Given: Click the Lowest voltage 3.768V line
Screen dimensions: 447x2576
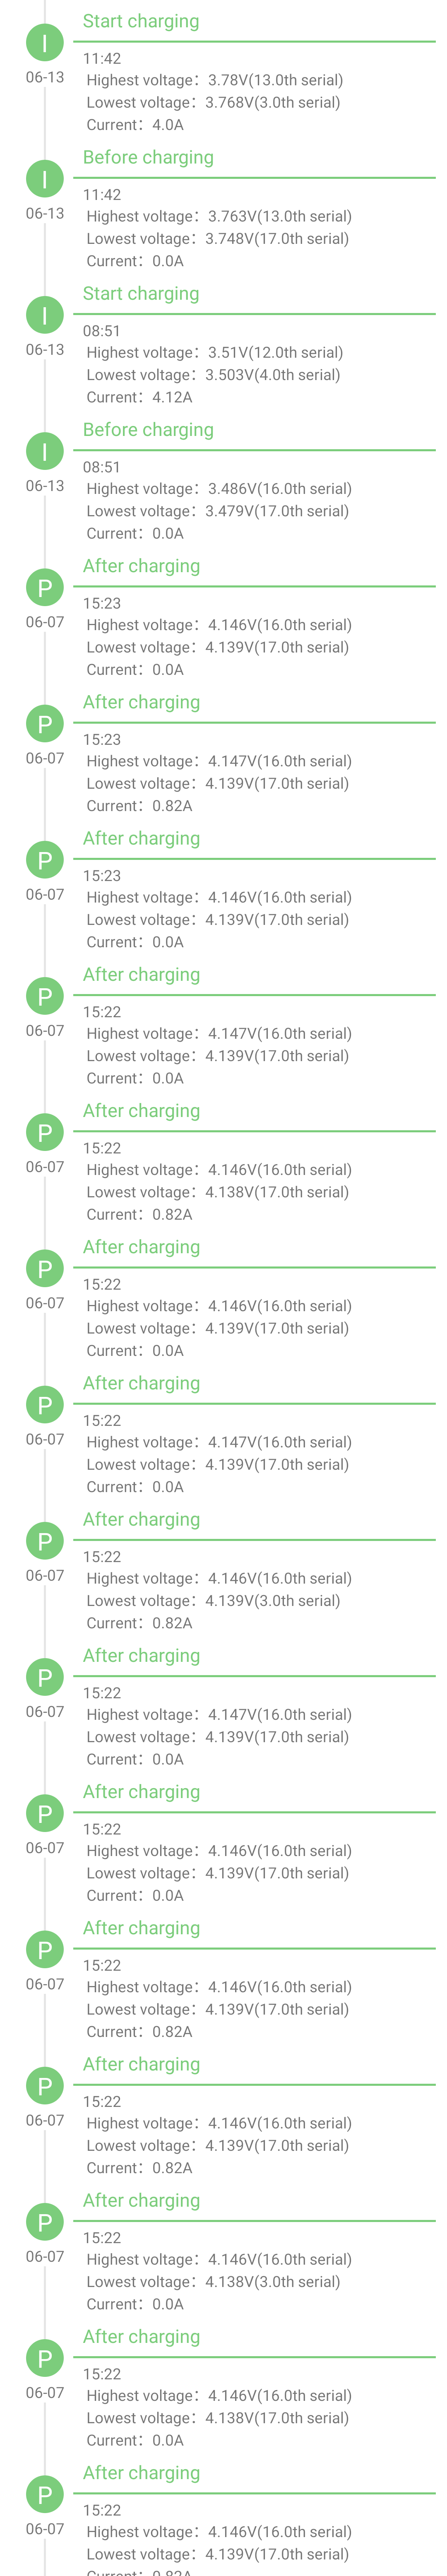Looking at the screenshot, I should (x=213, y=102).
